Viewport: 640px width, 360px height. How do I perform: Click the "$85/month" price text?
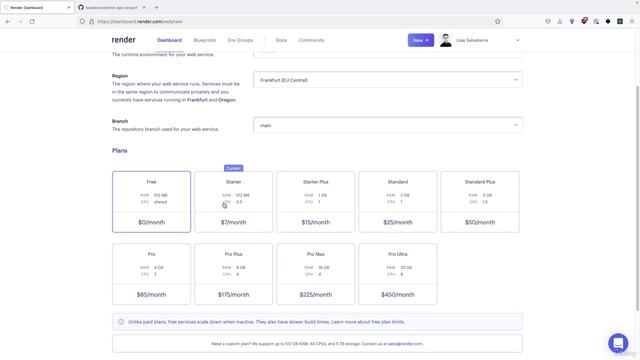(151, 294)
